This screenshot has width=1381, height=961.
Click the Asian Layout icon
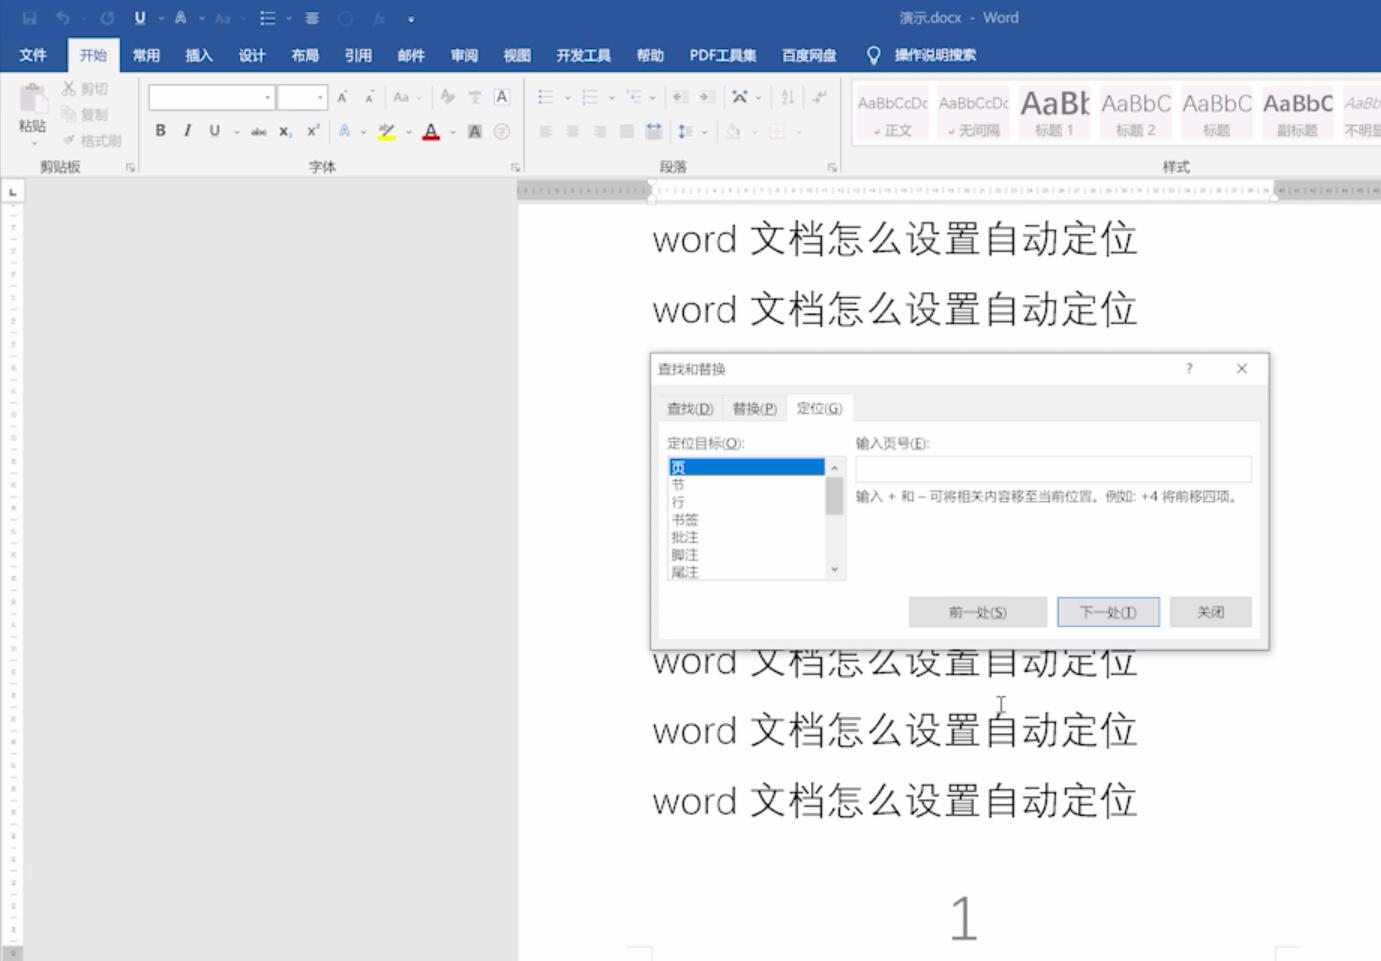click(x=740, y=97)
